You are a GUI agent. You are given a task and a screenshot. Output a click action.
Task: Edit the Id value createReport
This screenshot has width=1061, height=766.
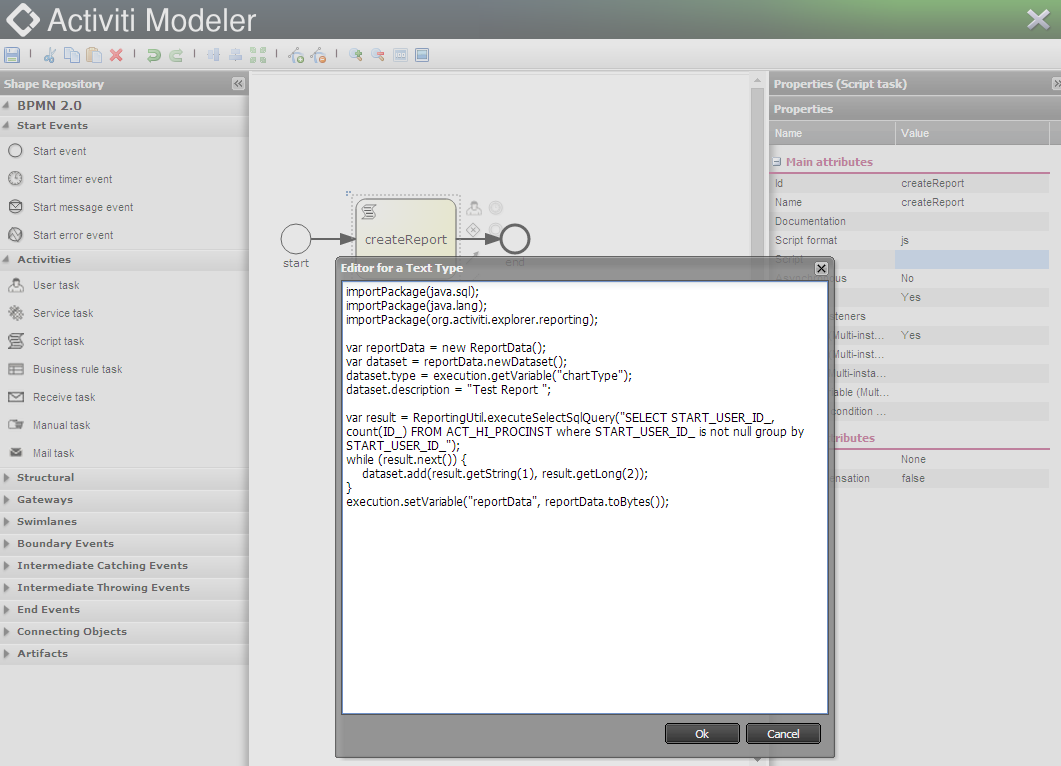point(972,183)
